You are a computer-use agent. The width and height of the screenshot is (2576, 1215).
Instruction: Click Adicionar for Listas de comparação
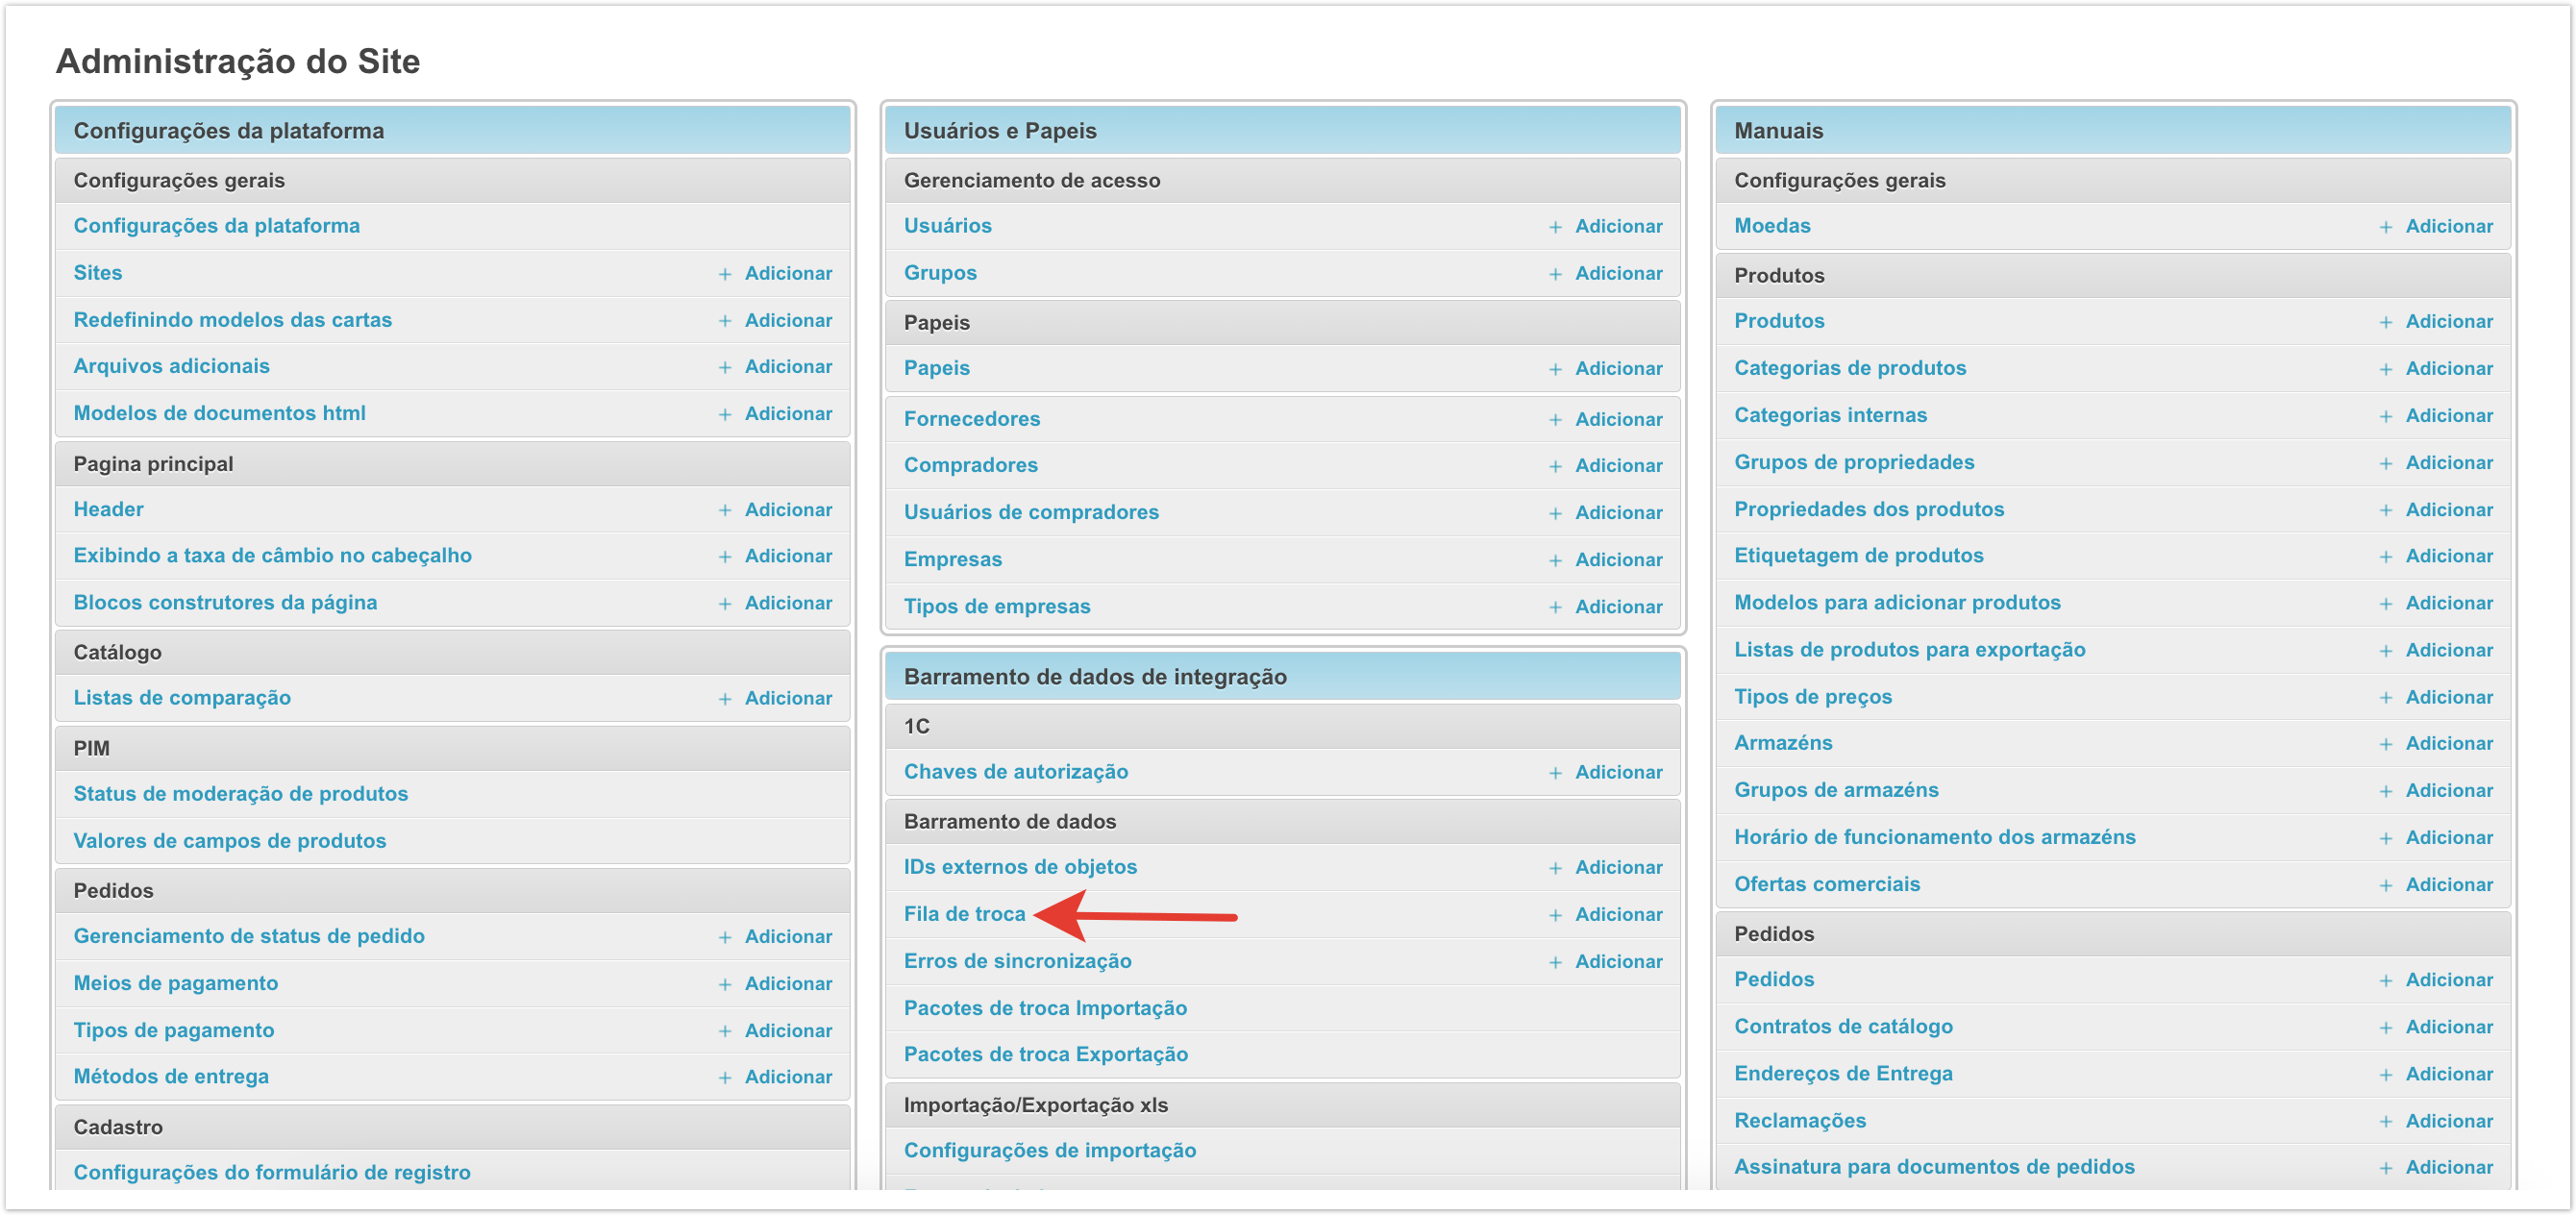click(x=787, y=698)
